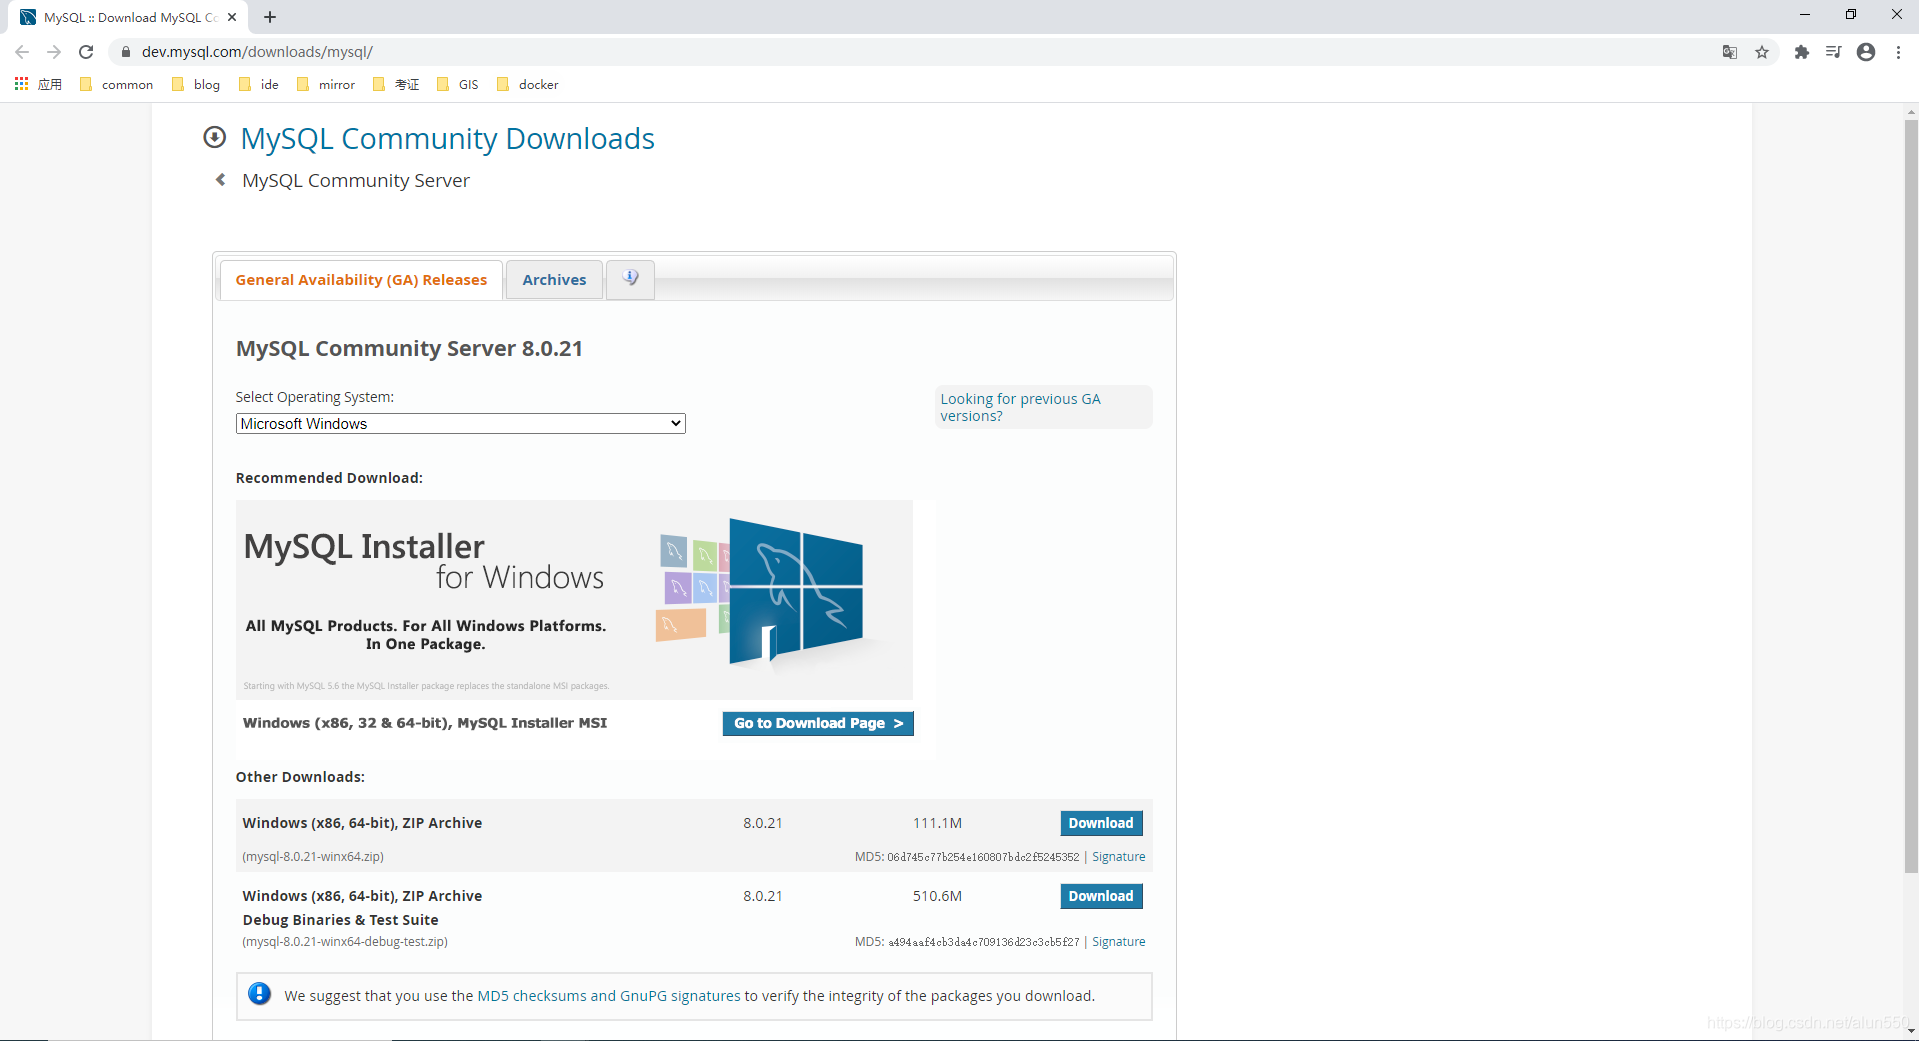Bookmark this page with the star icon
Screen dimensions: 1919x1041
coord(1762,52)
